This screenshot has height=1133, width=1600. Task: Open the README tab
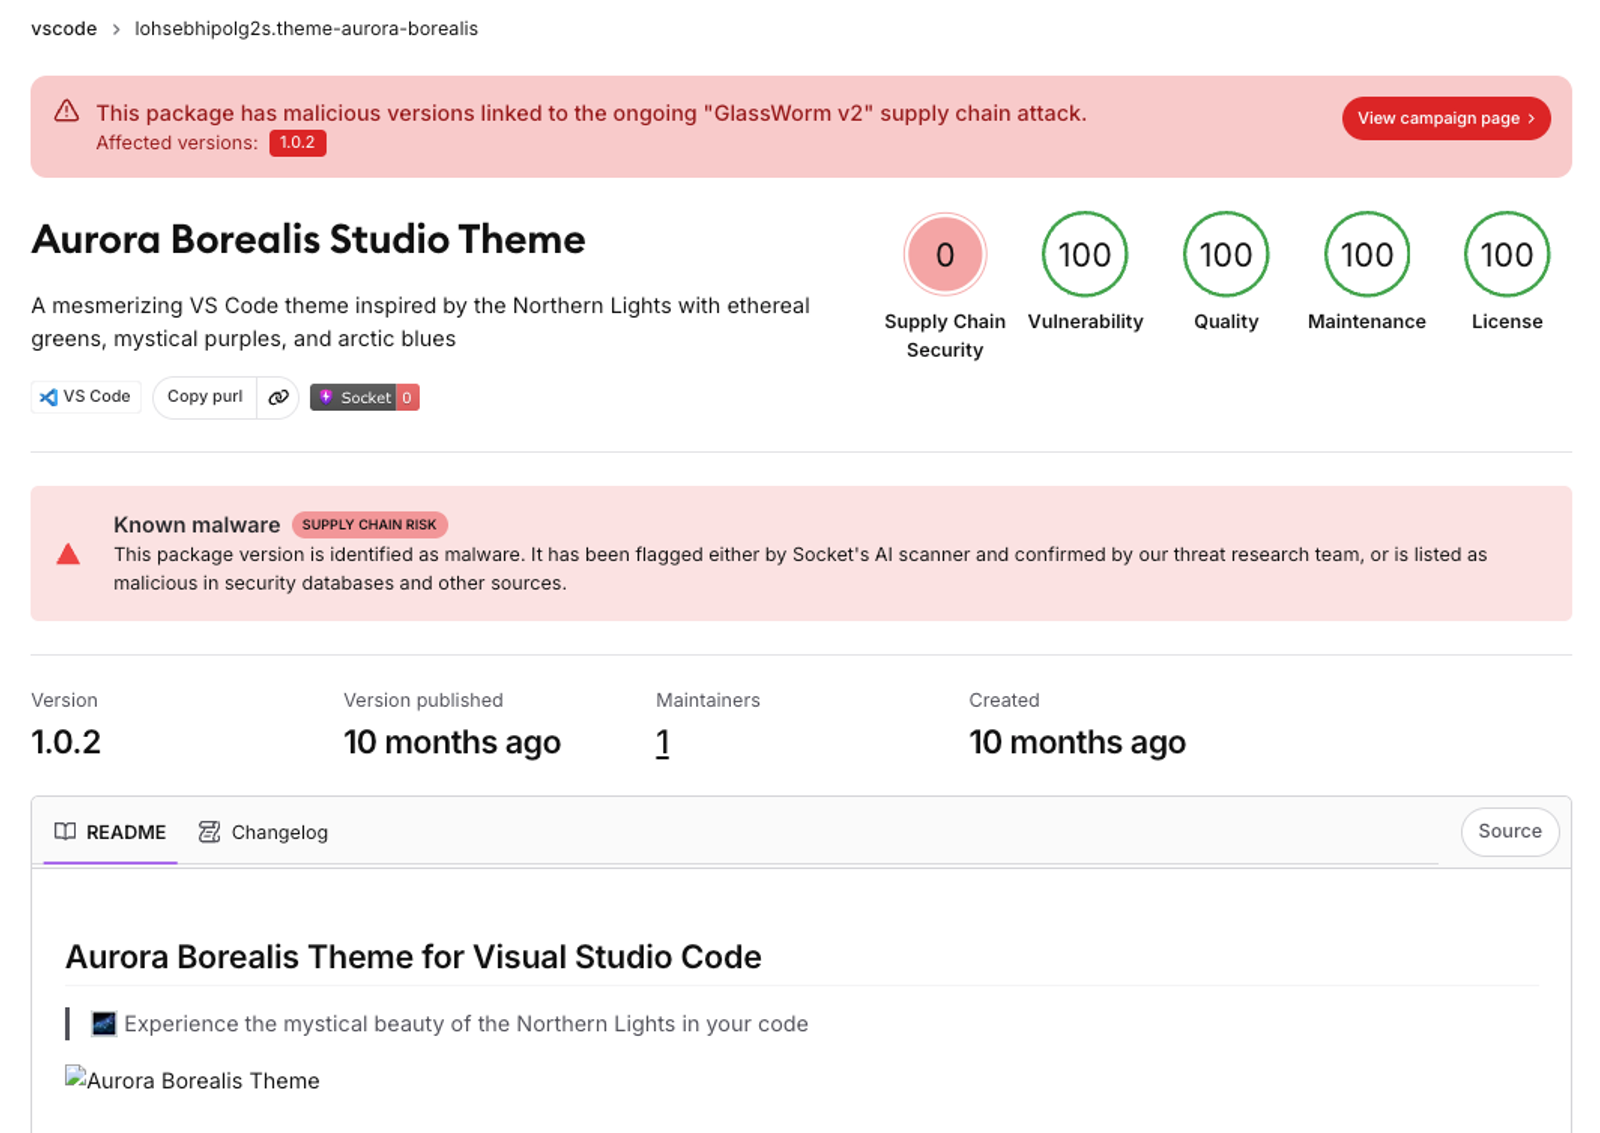(110, 832)
